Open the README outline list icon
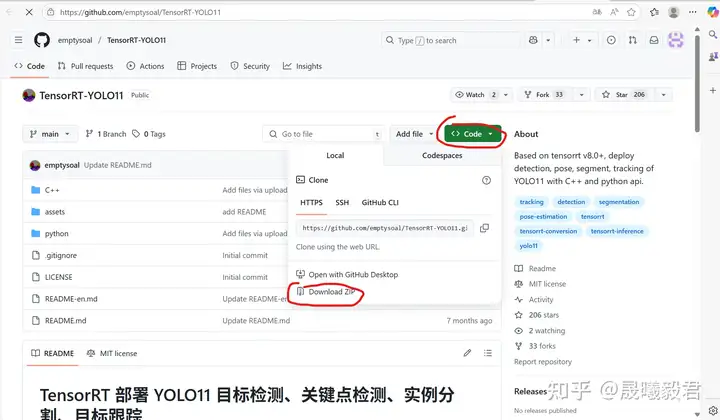720x420 pixels. (488, 353)
